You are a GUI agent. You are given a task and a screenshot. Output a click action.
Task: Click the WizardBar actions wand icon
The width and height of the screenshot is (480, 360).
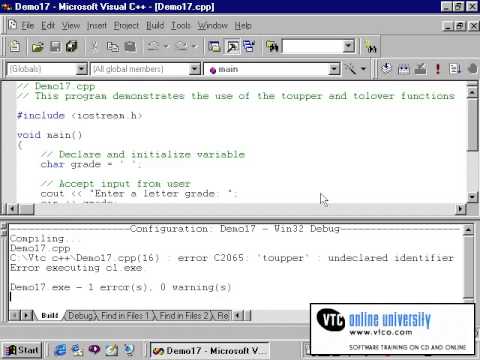350,69
